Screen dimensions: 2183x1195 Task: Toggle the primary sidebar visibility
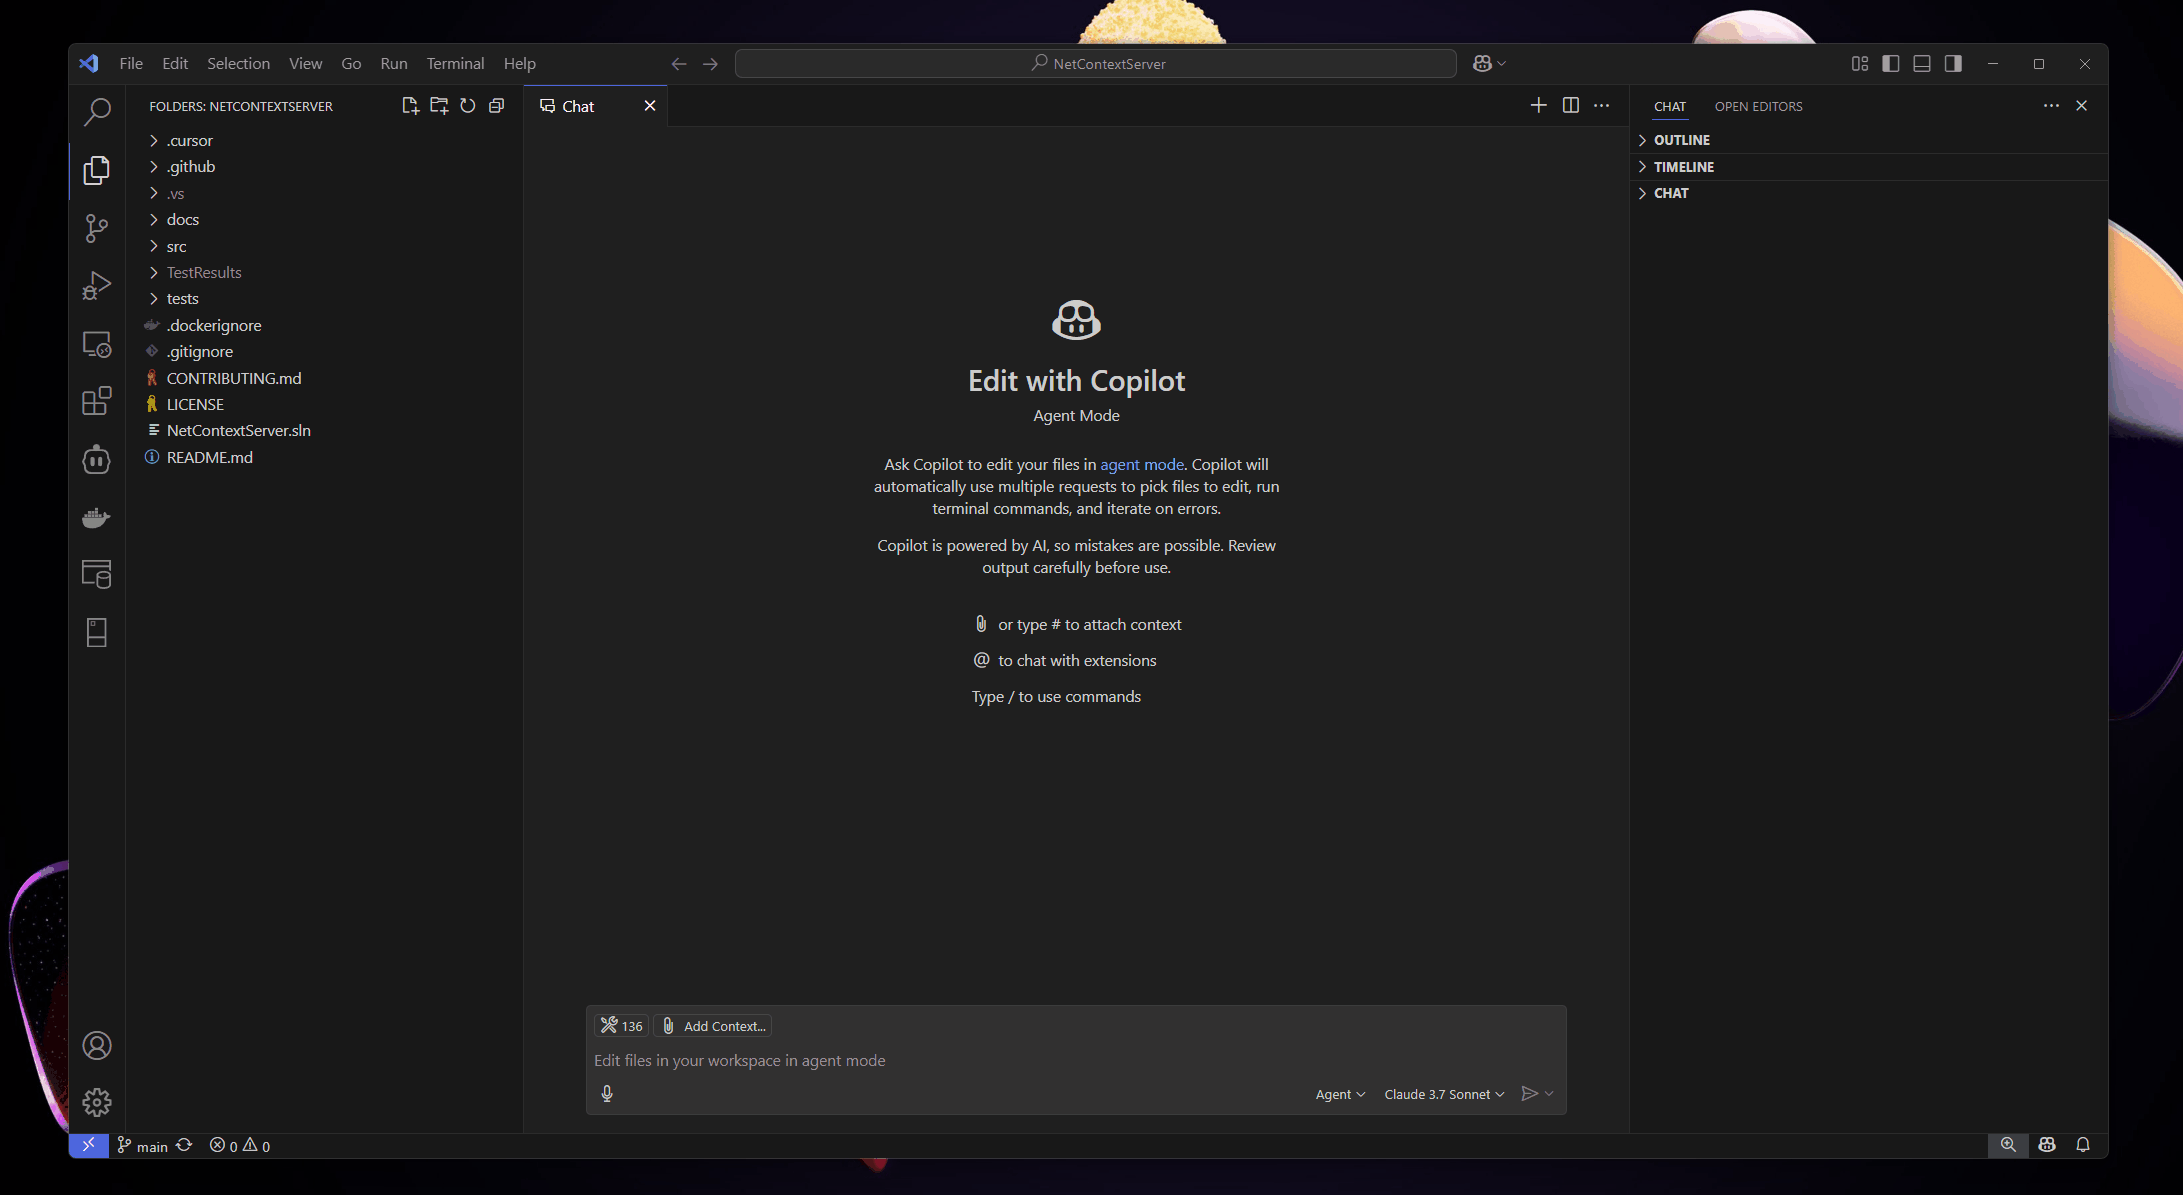(x=1890, y=63)
